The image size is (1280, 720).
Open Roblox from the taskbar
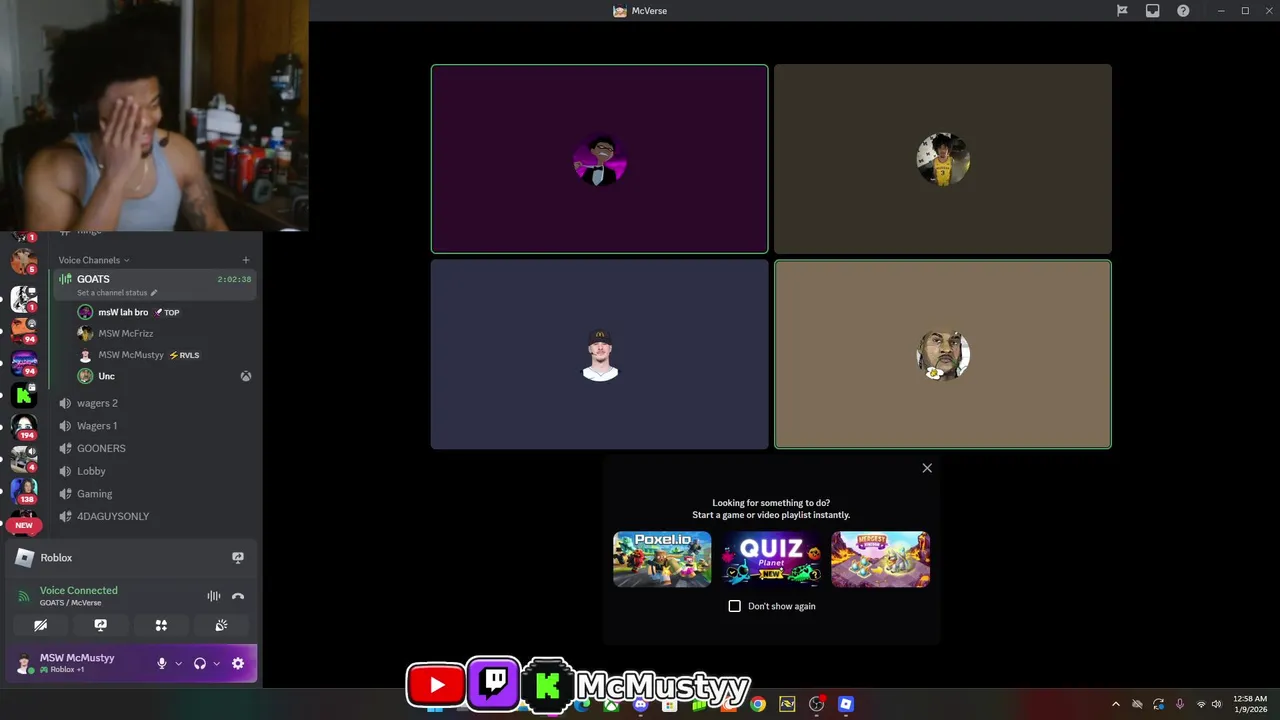pyautogui.click(x=846, y=704)
